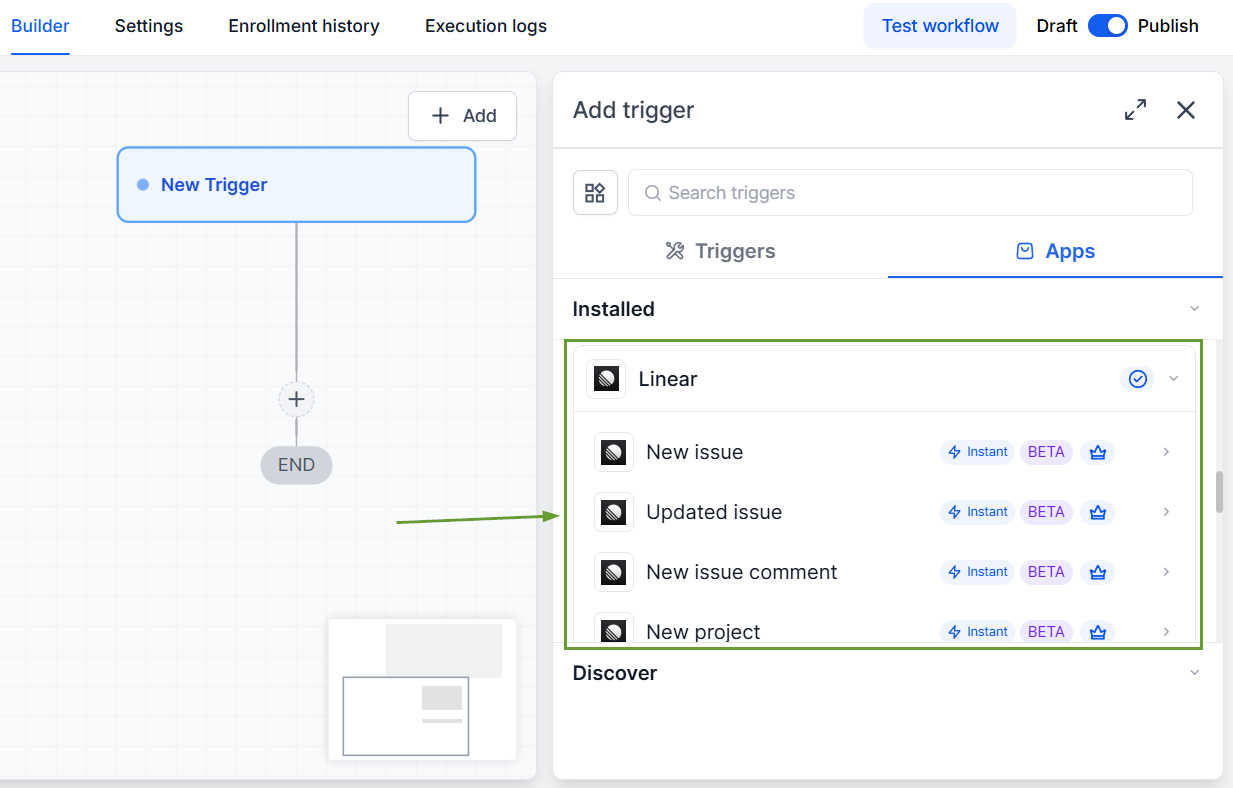Switch to the Builder tab
The image size is (1233, 788).
click(x=40, y=26)
